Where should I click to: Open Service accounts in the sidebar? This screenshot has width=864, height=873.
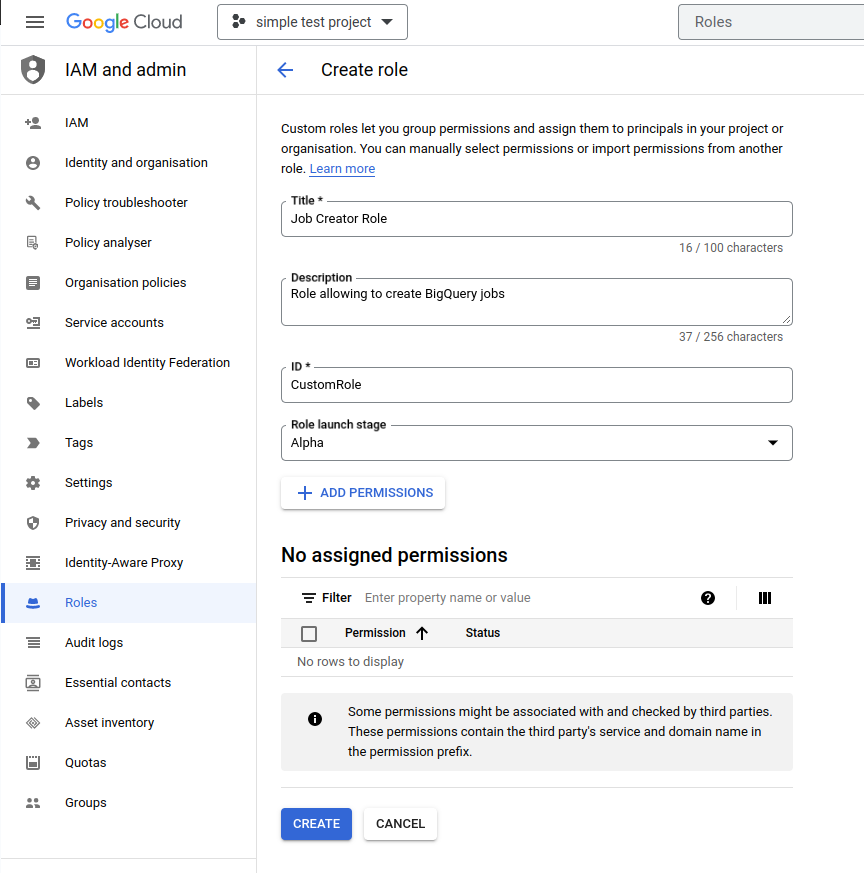click(x=114, y=323)
